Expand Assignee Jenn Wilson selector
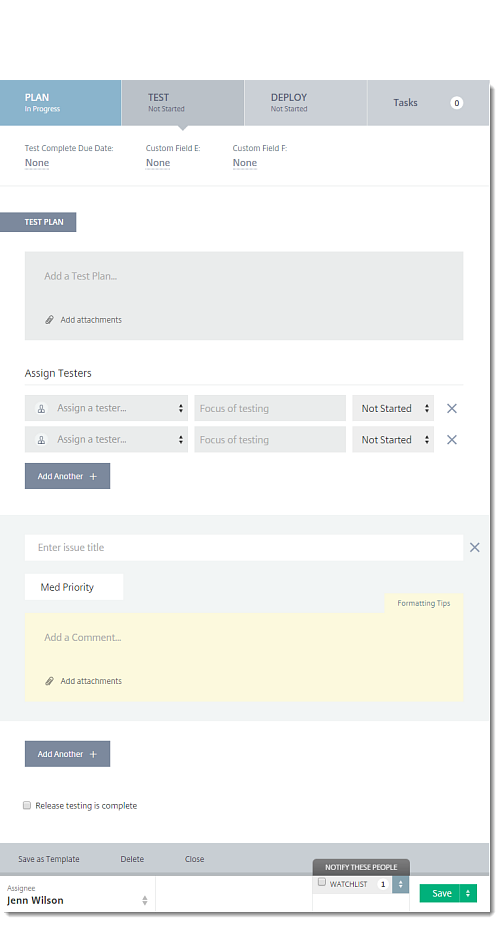Image resolution: width=500 pixels, height=927 pixels. [77, 895]
